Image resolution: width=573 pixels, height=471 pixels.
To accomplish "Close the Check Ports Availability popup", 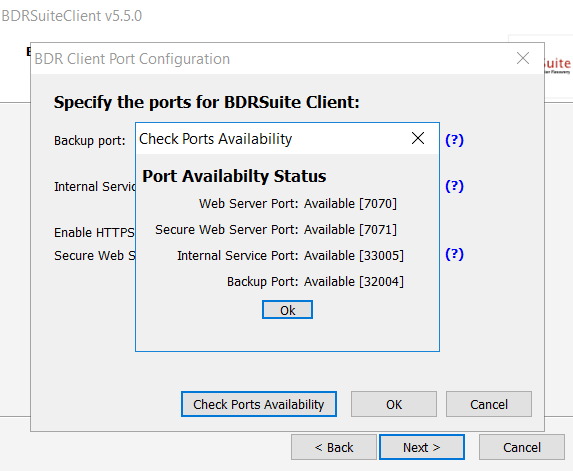I will (418, 138).
